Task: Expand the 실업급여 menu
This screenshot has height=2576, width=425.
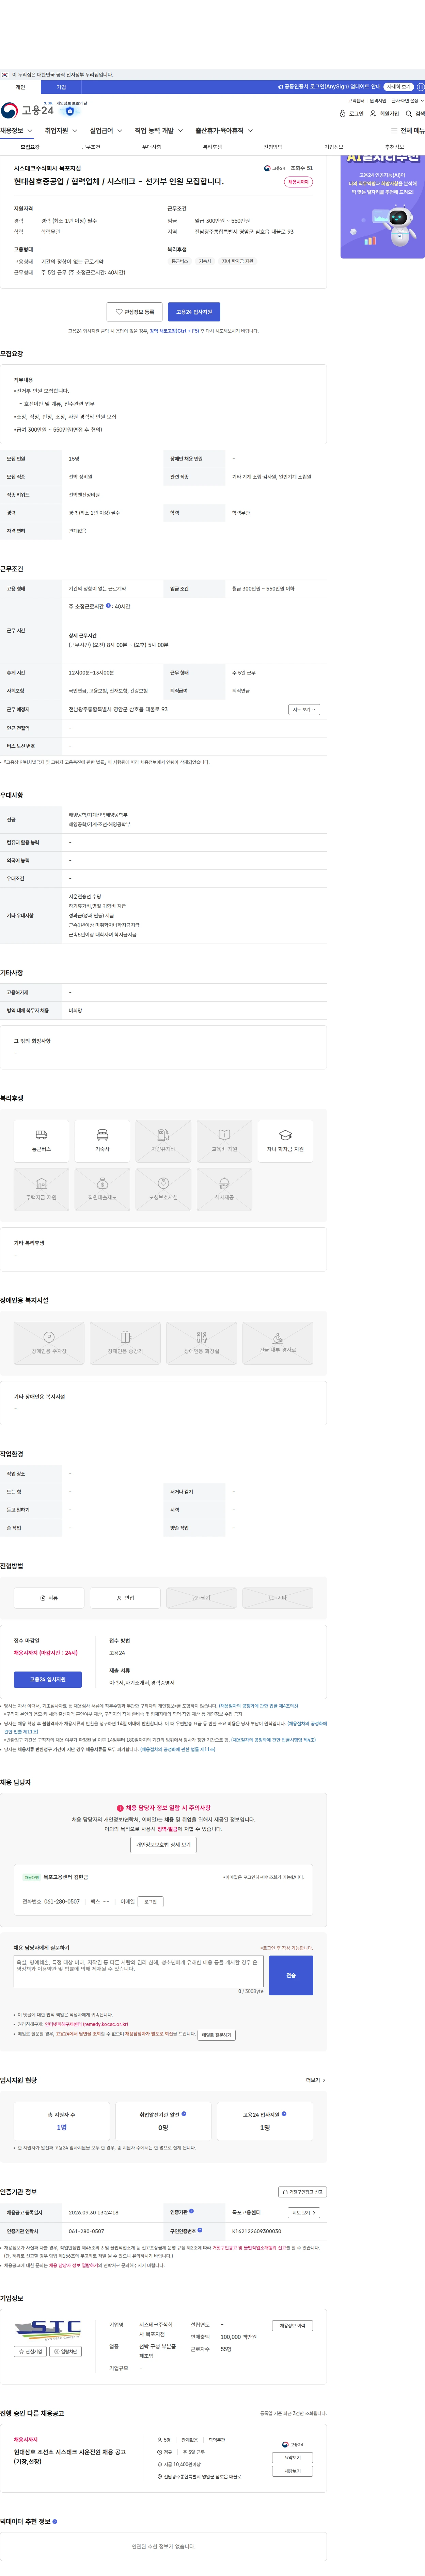Action: [x=106, y=131]
